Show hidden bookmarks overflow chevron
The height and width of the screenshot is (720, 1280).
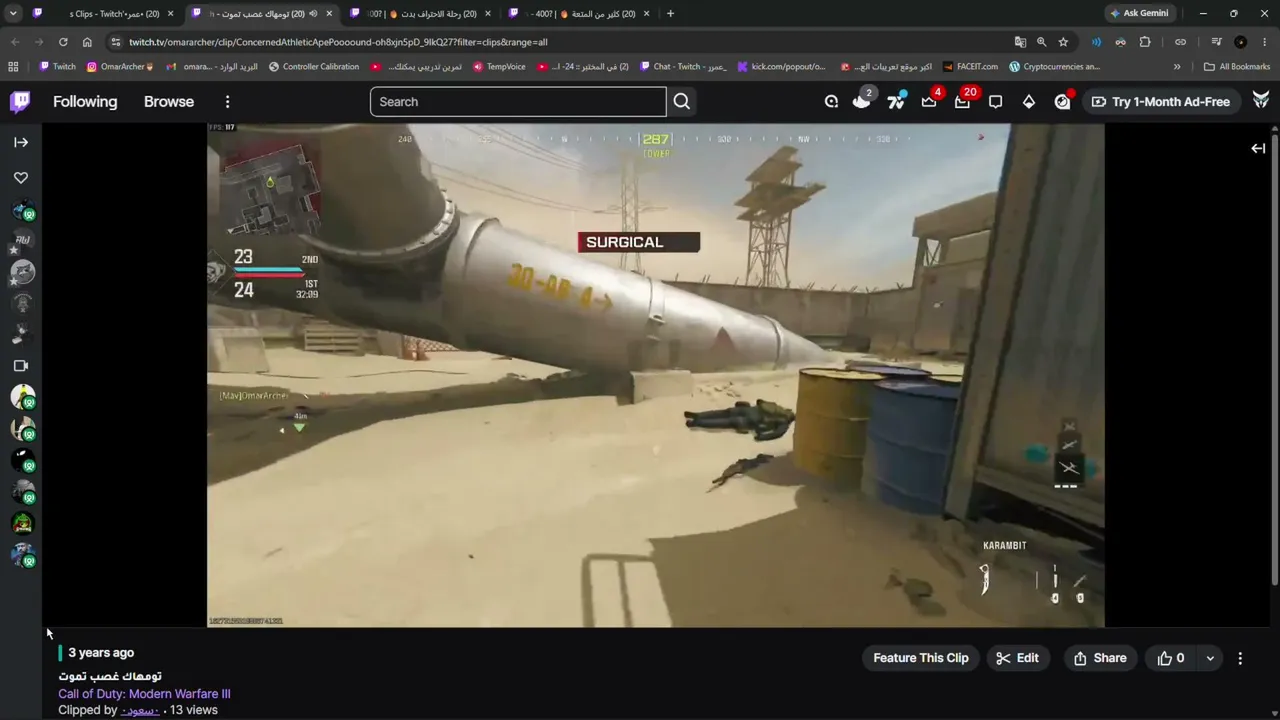point(1177,67)
